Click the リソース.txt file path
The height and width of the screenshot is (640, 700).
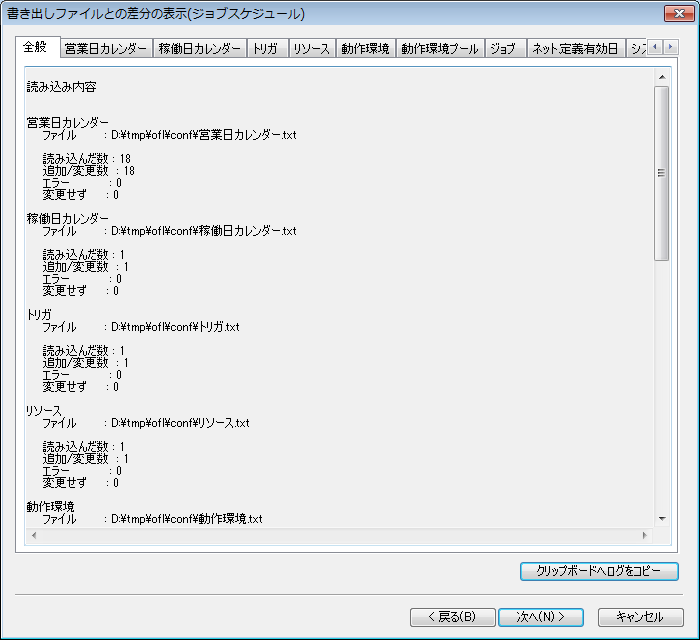(x=180, y=423)
